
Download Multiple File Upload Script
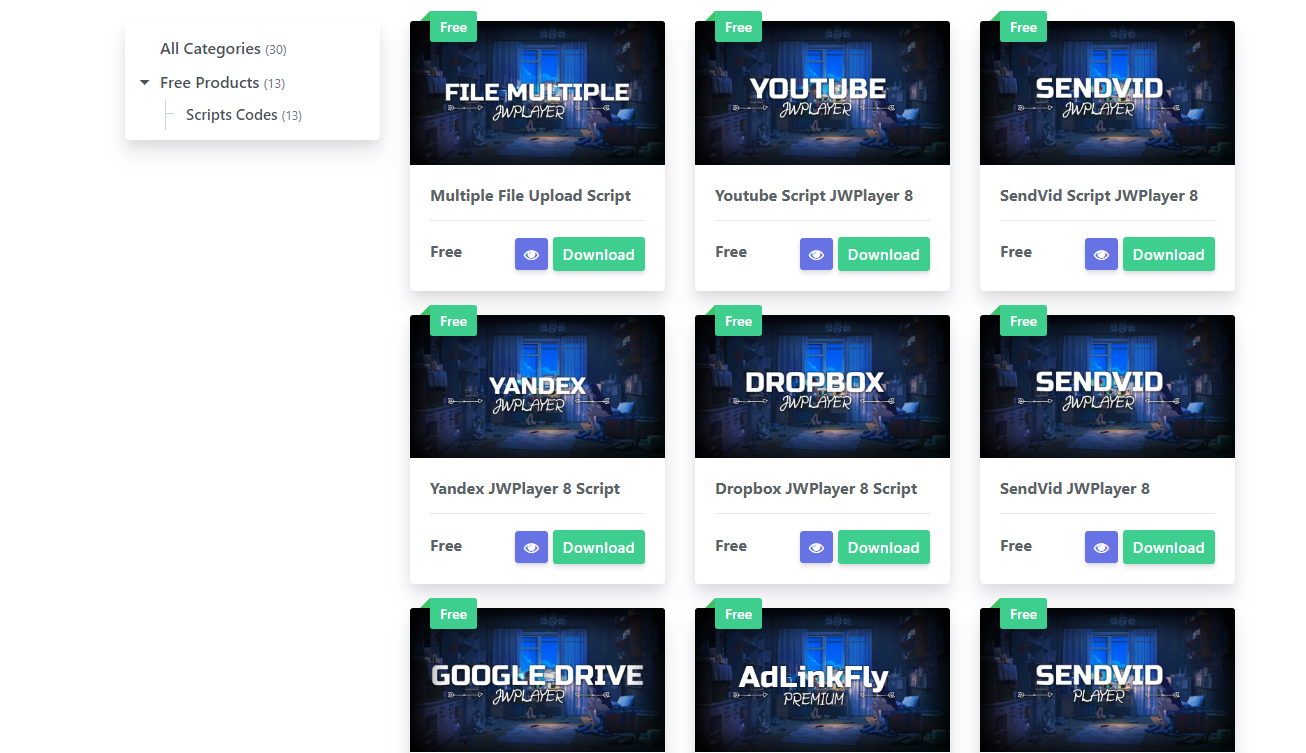[599, 254]
